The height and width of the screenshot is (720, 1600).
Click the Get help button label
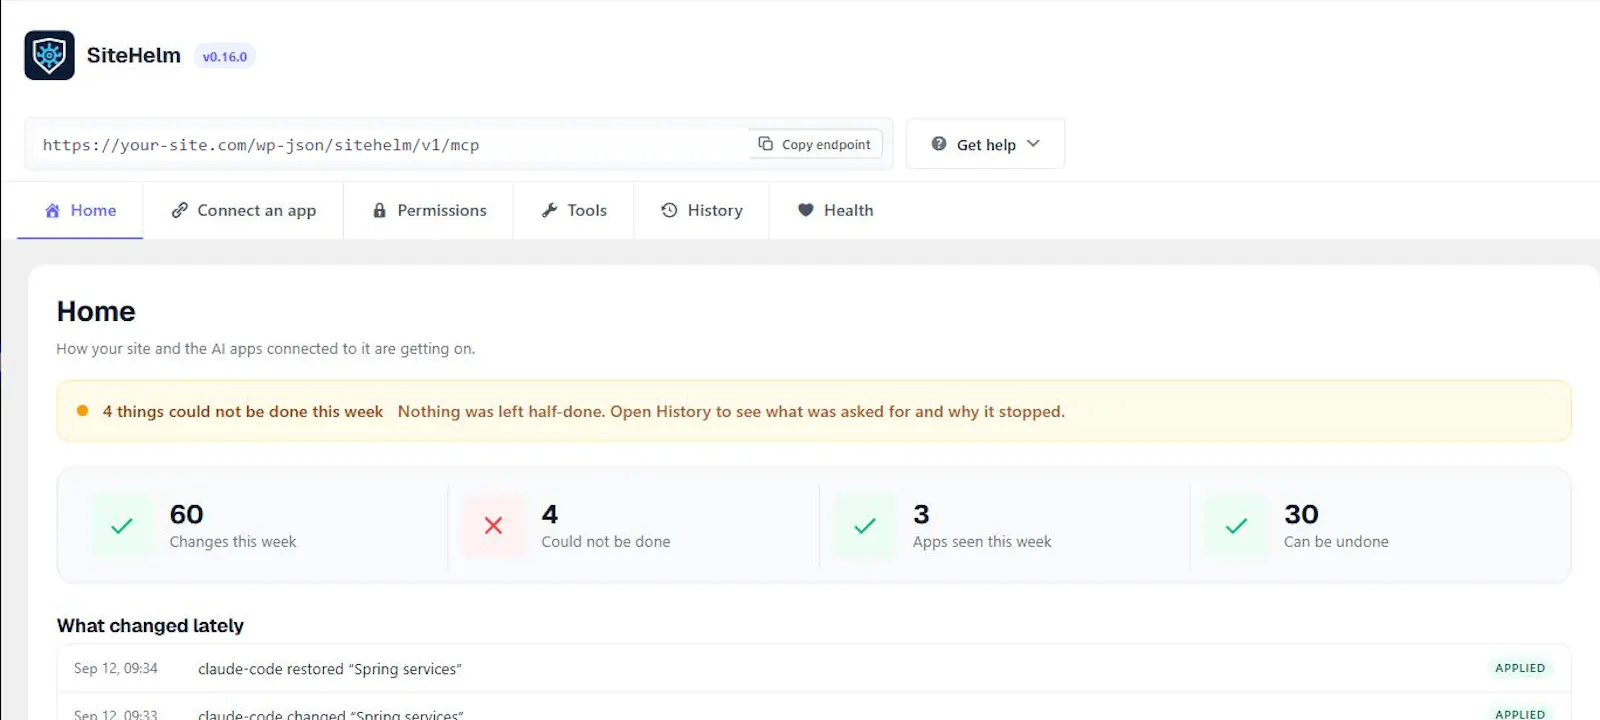click(986, 145)
